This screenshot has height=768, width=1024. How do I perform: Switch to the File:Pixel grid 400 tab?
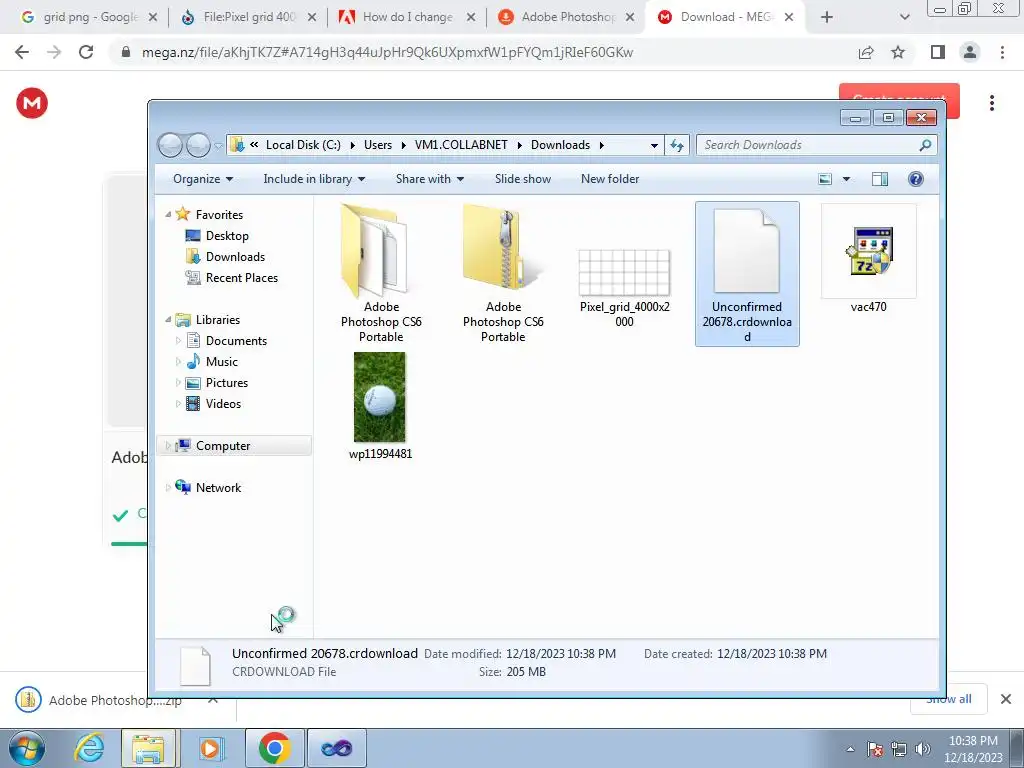click(x=248, y=17)
